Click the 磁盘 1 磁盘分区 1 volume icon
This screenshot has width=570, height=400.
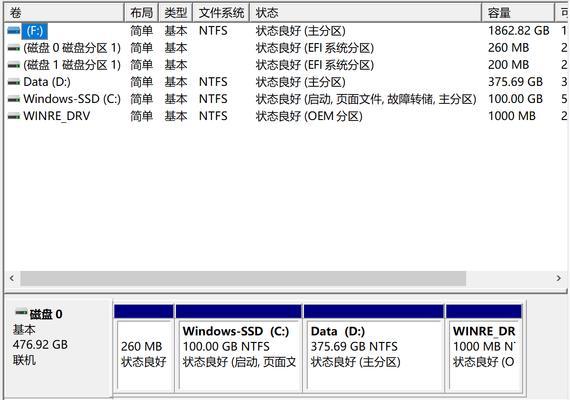coord(13,65)
